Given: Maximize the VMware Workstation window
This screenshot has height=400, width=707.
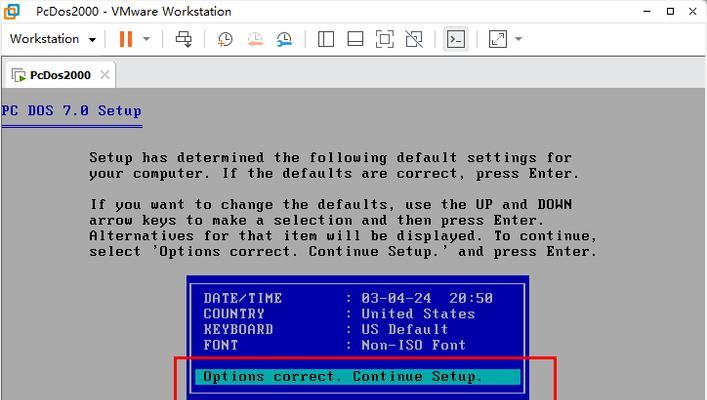Looking at the screenshot, I should click(x=670, y=11).
